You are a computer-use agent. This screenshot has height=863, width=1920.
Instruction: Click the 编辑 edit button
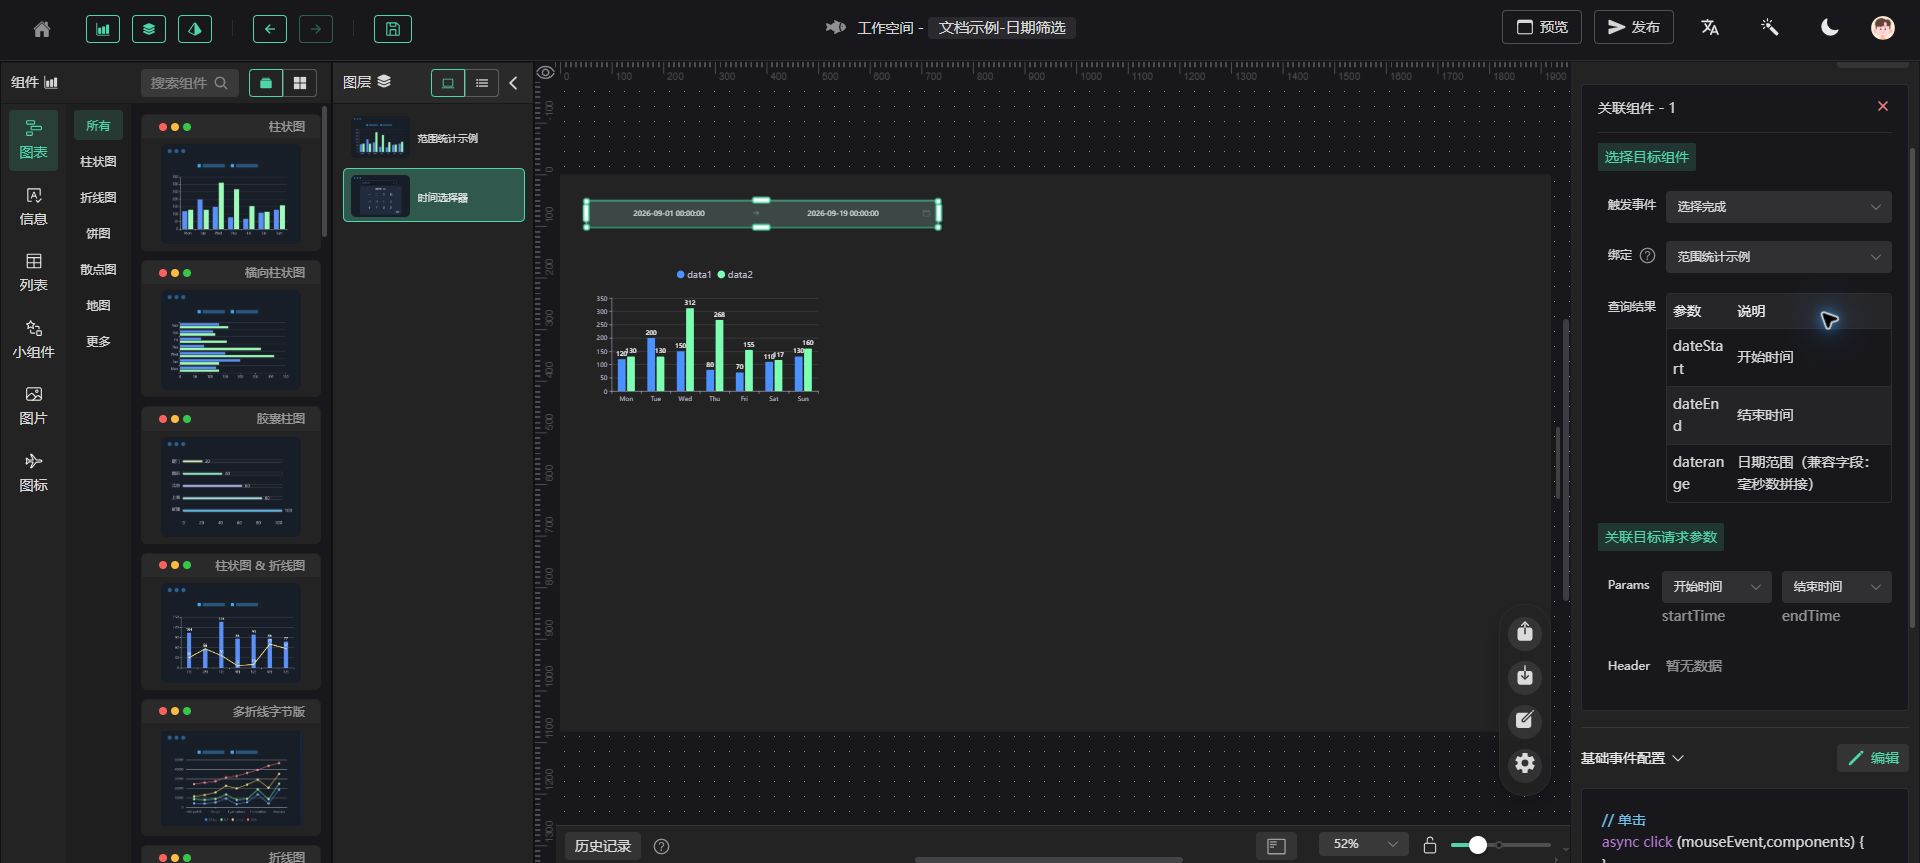[x=1873, y=758]
